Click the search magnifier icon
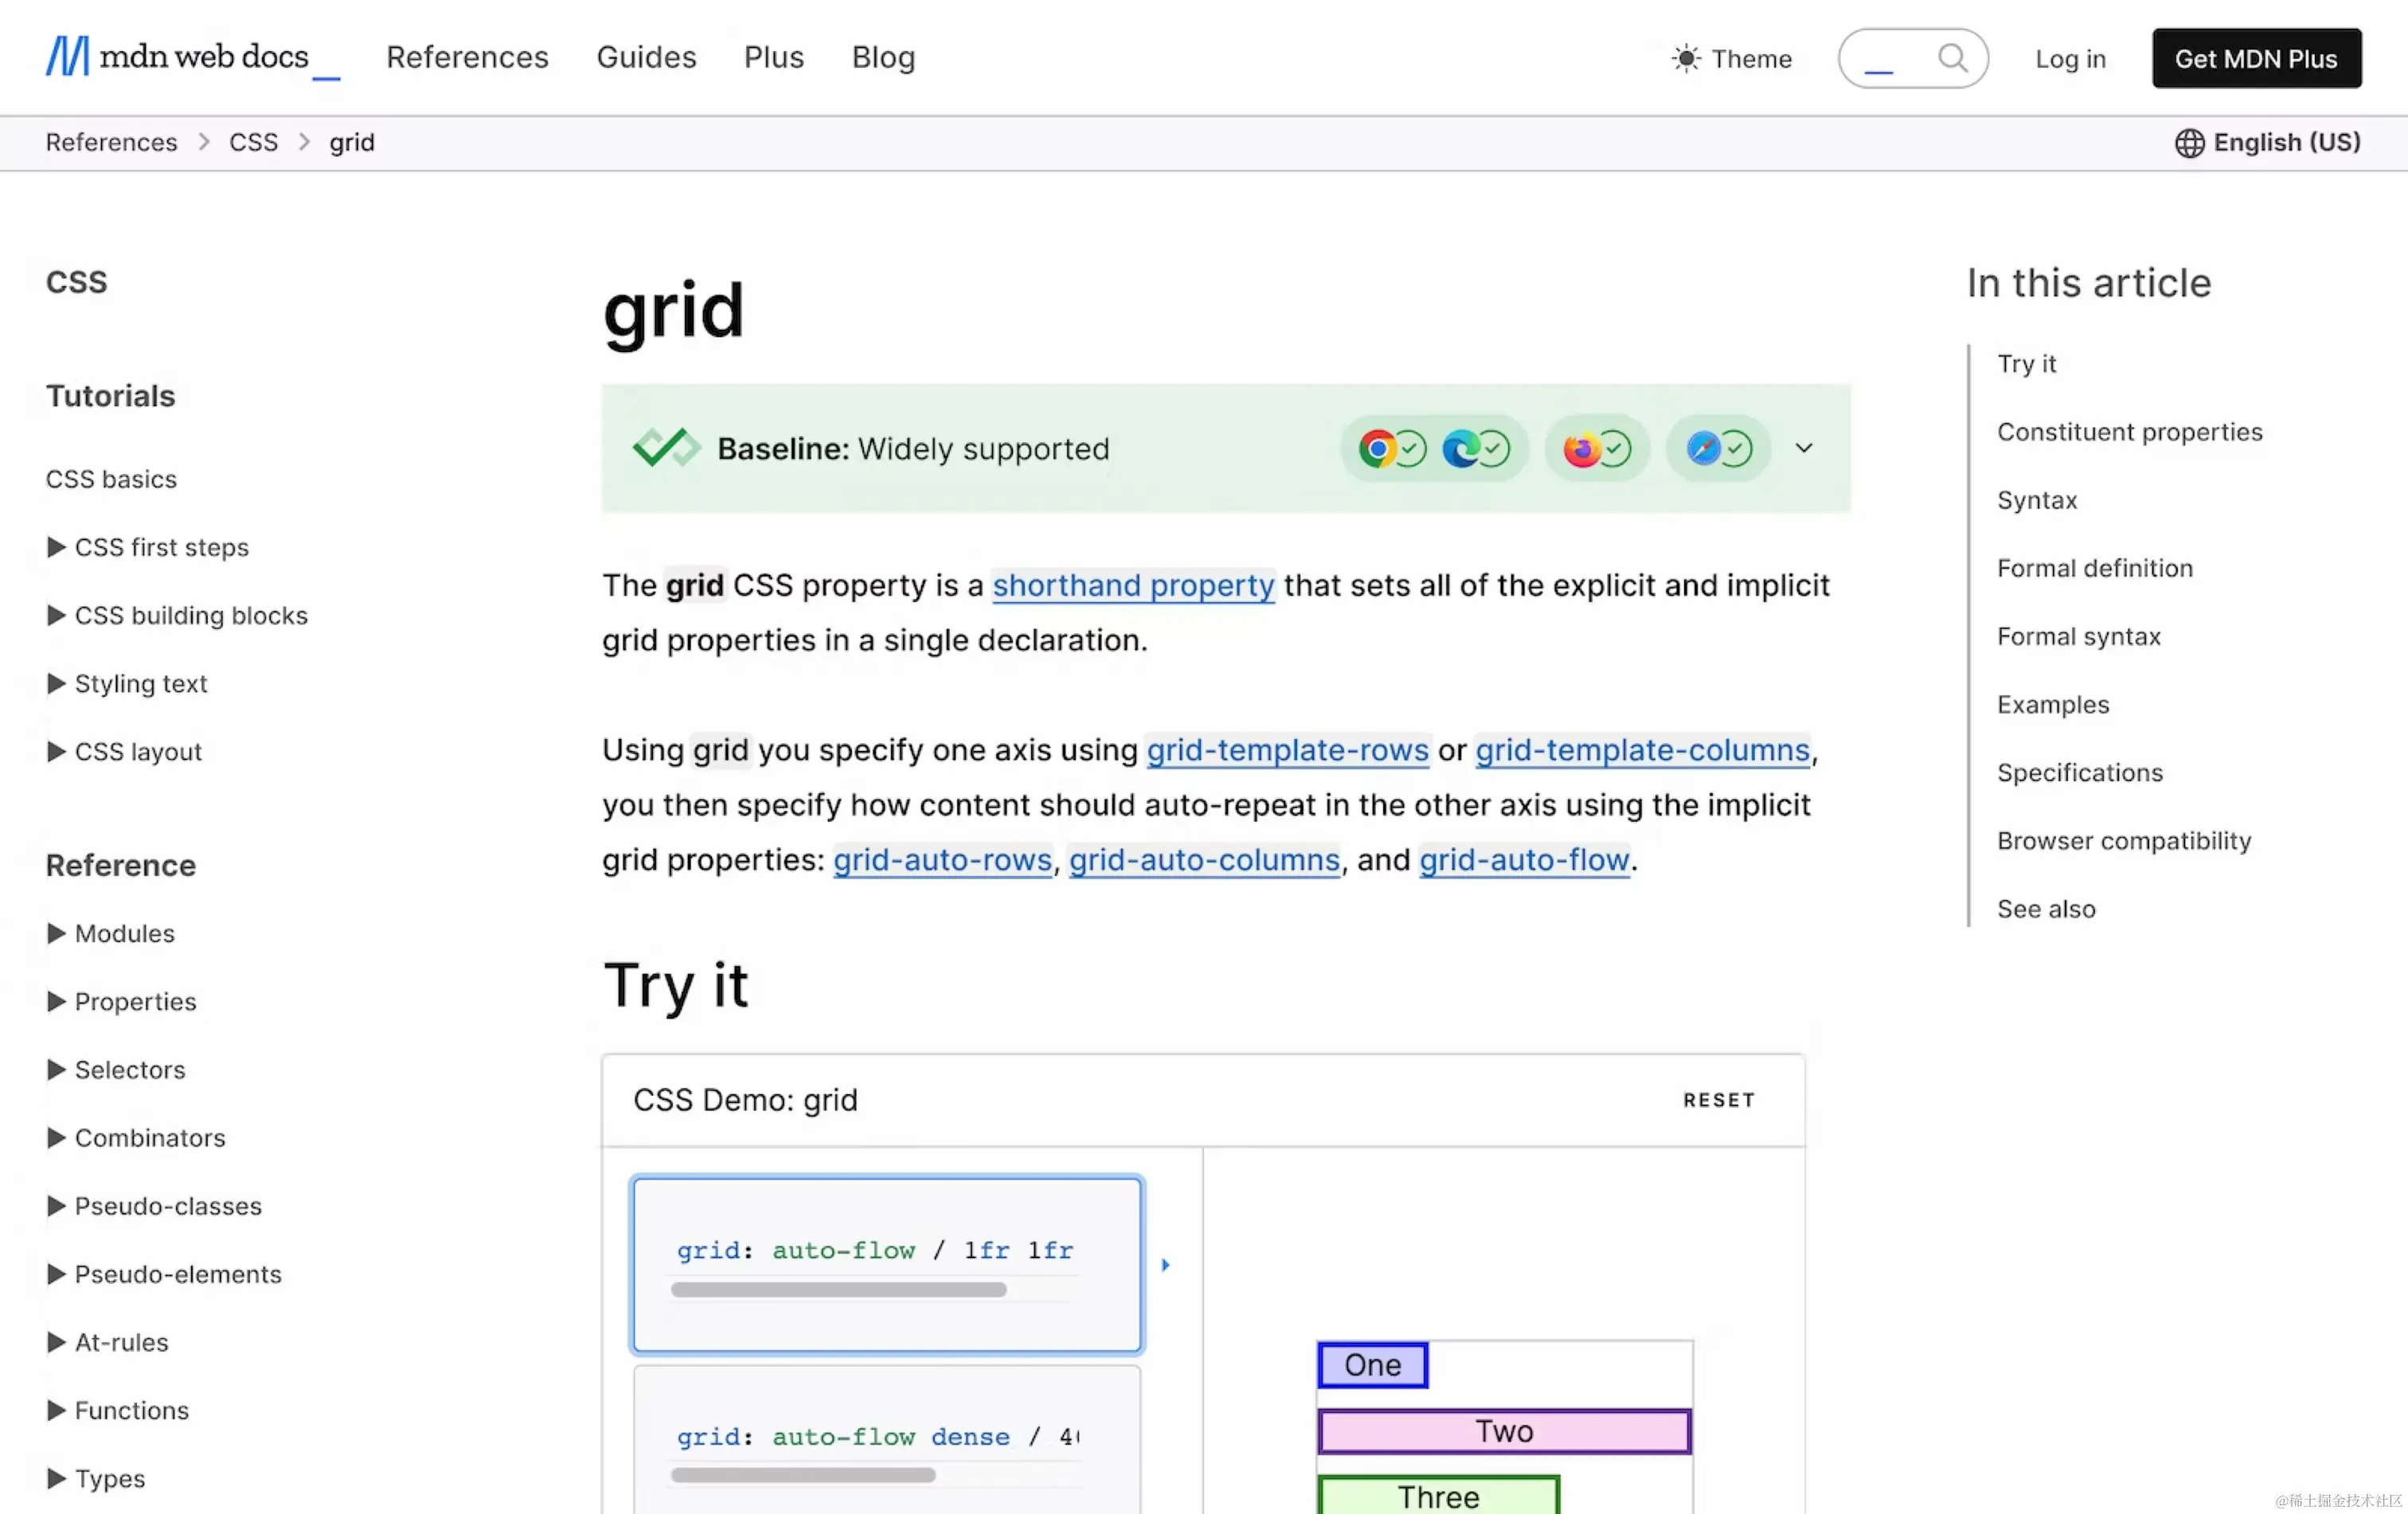Screen dimensions: 2408x1514 click(1951, 58)
